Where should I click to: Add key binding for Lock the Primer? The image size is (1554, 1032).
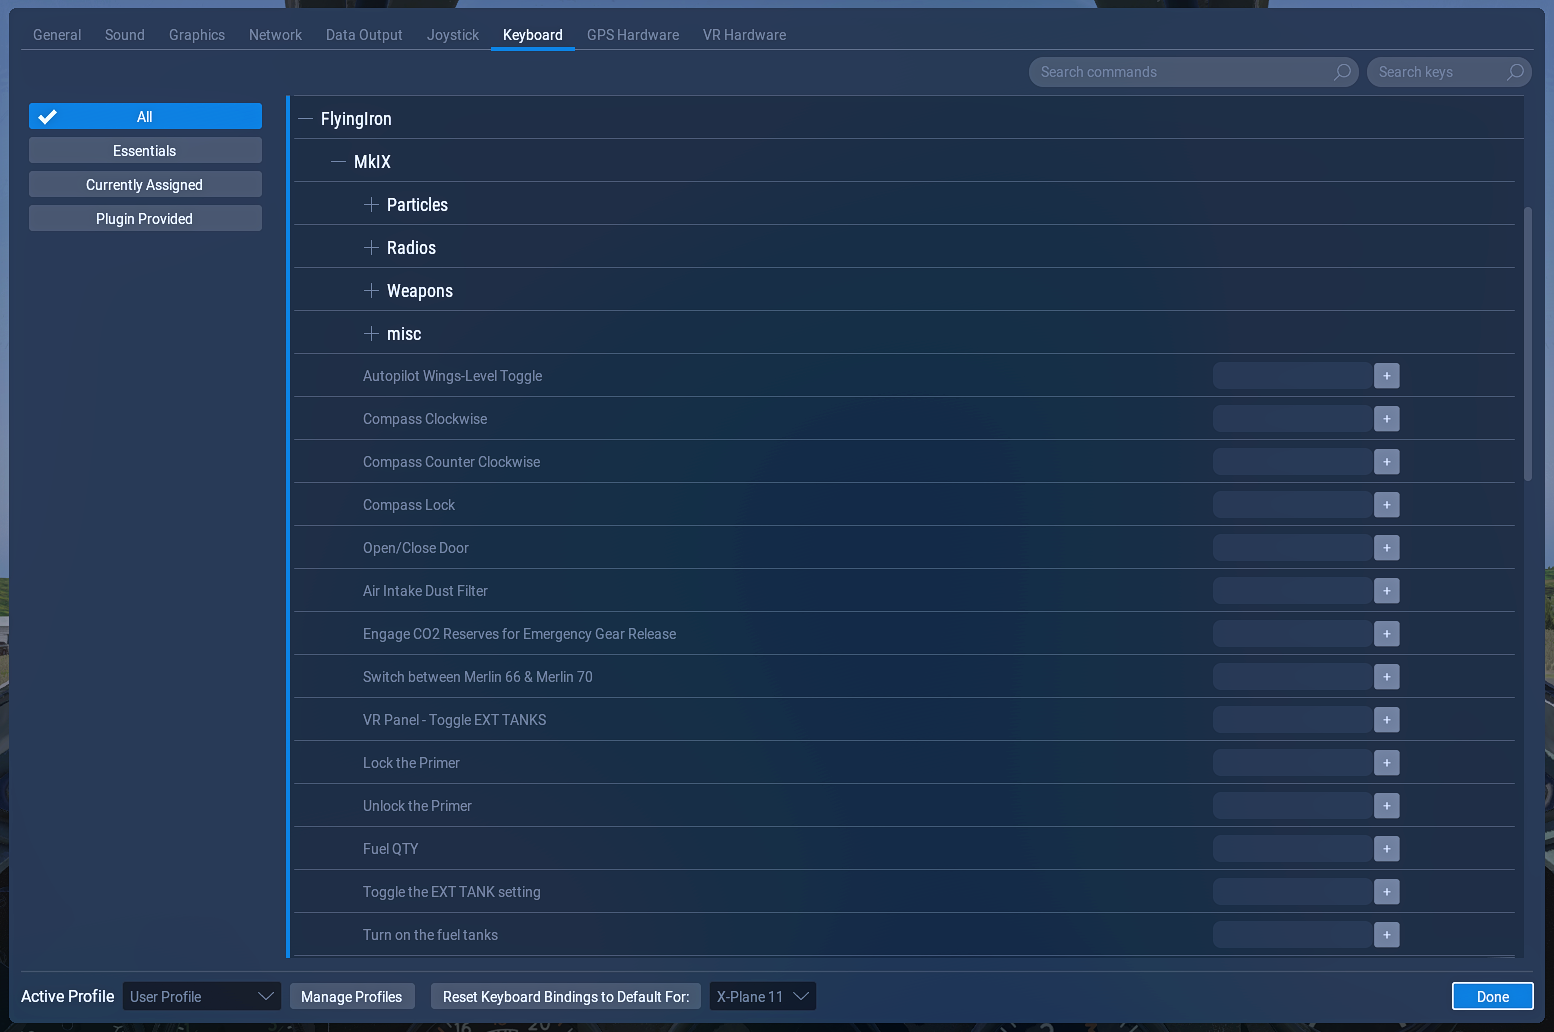[x=1386, y=763]
